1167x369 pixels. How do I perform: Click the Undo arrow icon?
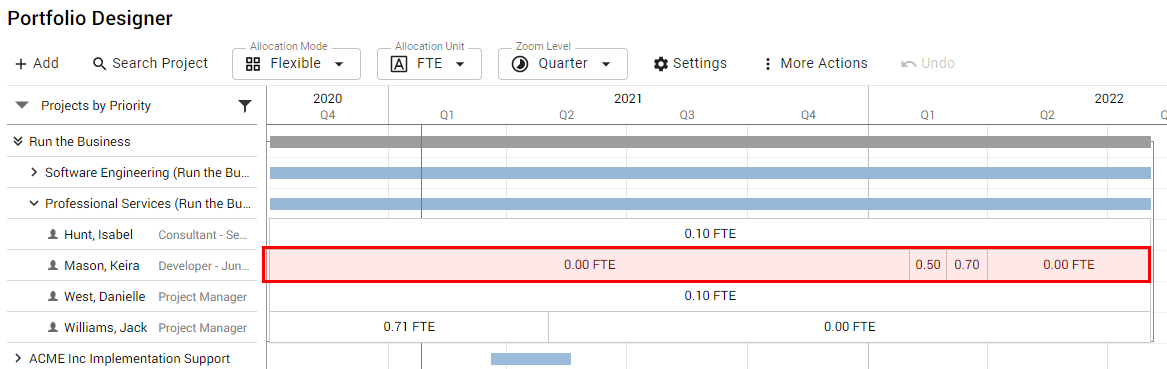coord(908,64)
